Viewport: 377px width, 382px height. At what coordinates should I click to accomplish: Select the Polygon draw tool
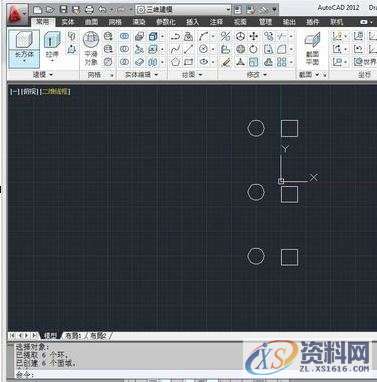pyautogui.click(x=176, y=62)
